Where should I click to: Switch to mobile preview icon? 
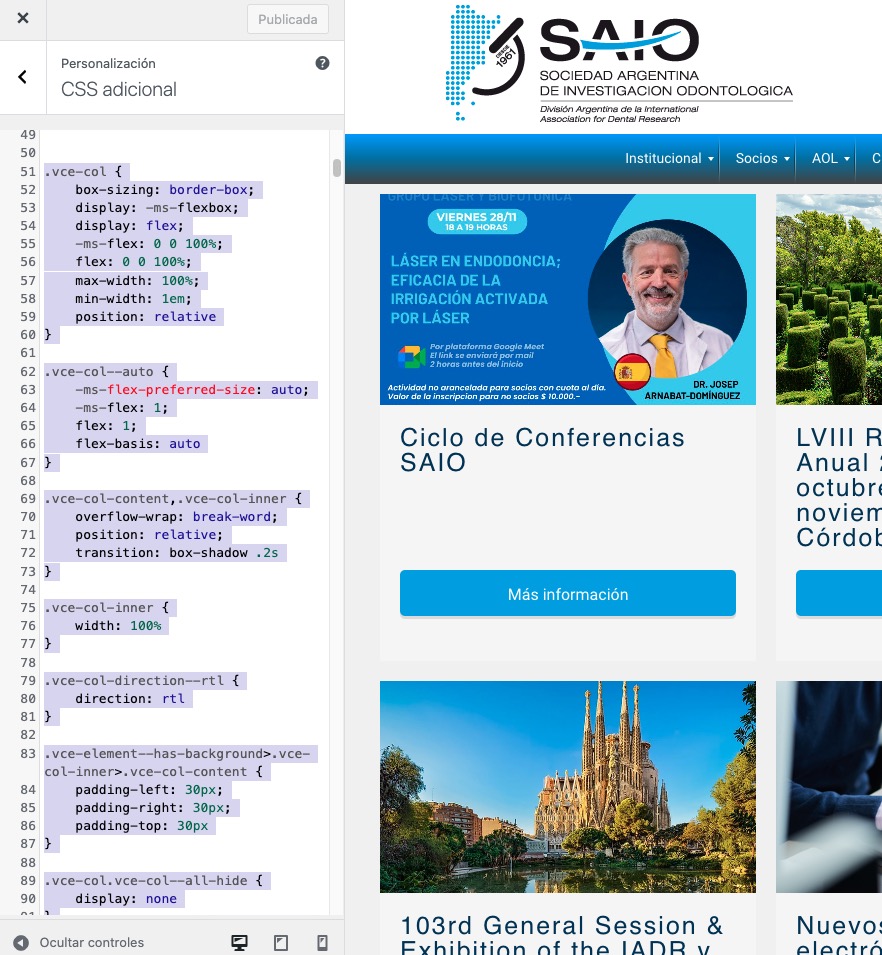click(322, 942)
